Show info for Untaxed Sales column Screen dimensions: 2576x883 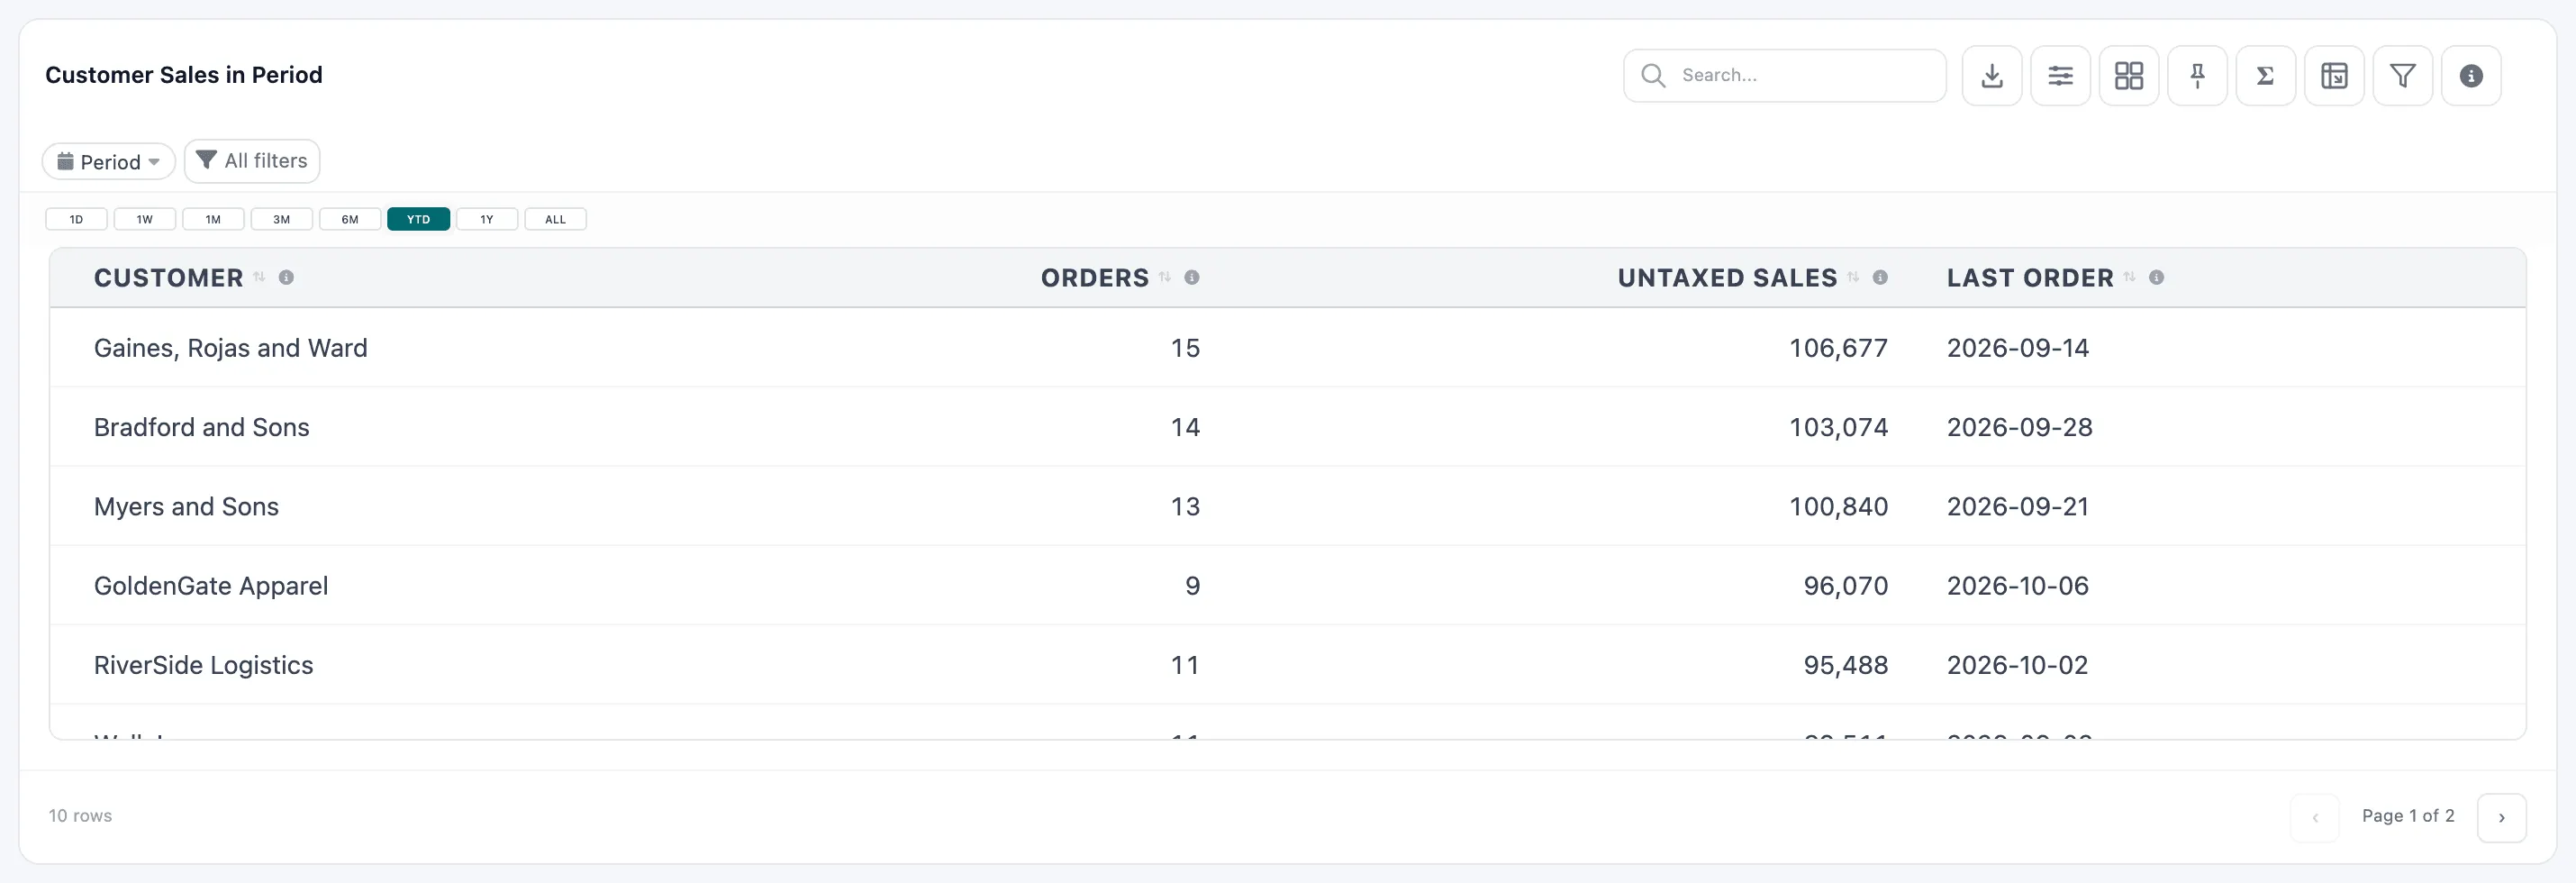[x=1880, y=277]
